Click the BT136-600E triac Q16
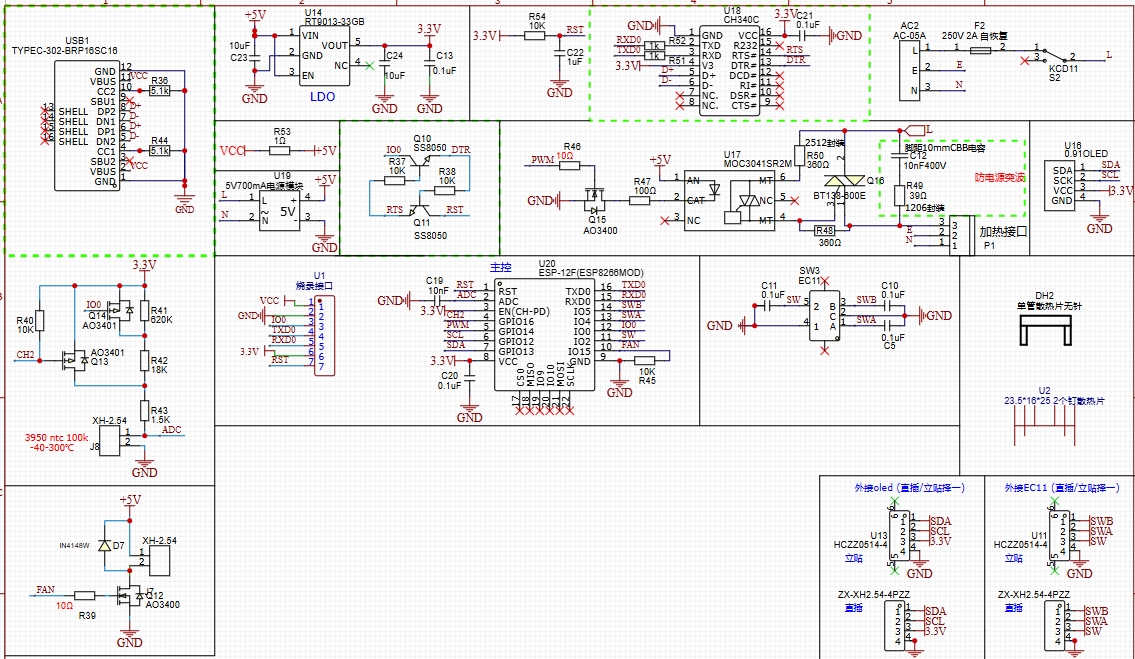Screen dimensions: 1135x659 pyautogui.click(x=840, y=182)
